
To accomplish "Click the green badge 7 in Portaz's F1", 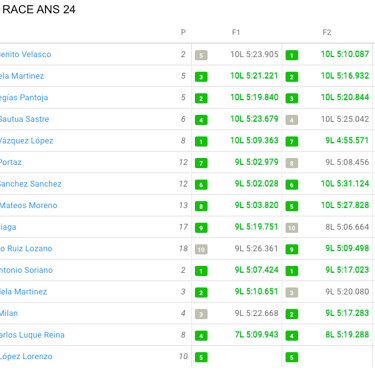I will (x=201, y=163).
